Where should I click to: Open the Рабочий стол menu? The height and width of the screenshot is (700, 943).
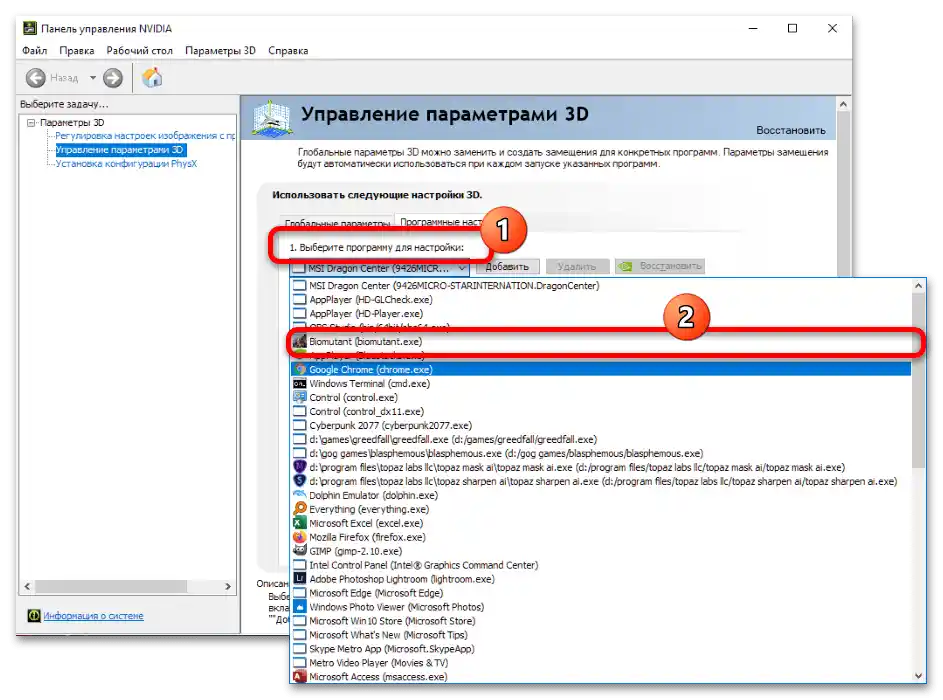[x=140, y=51]
